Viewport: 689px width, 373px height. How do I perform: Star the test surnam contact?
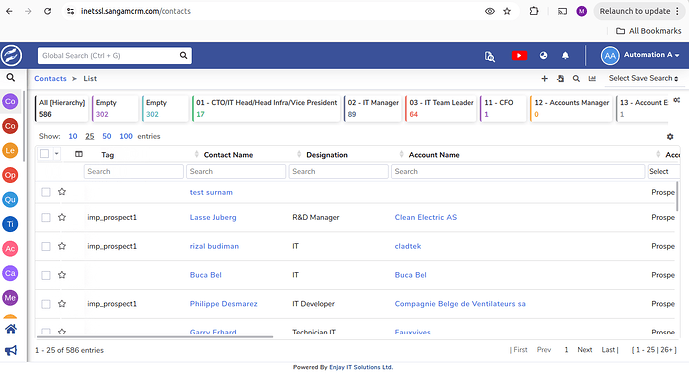[x=62, y=192]
